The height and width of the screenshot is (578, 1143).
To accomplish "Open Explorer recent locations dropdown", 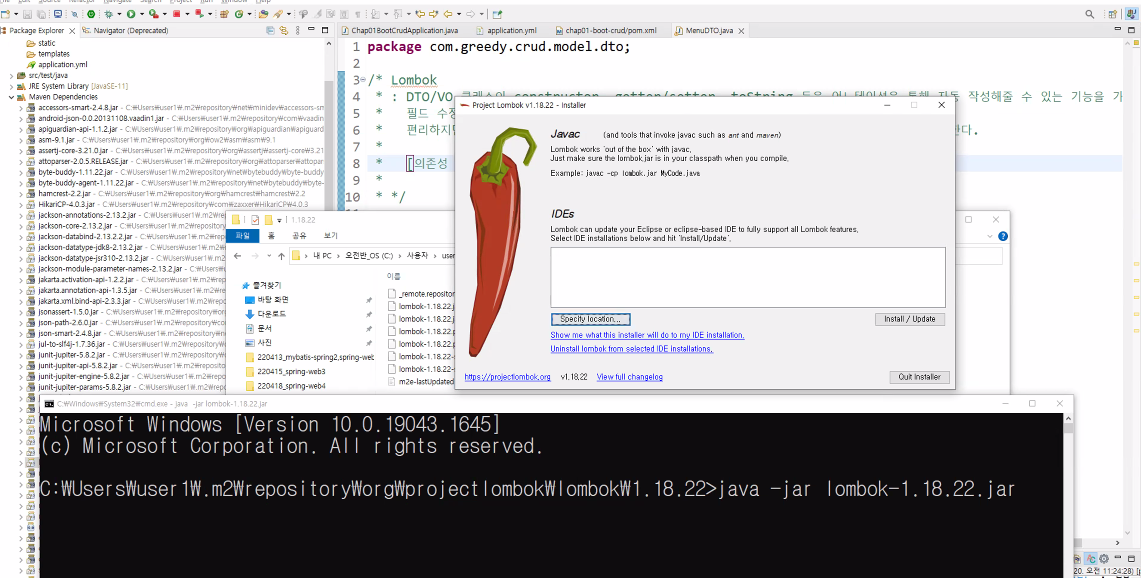I will [269, 256].
